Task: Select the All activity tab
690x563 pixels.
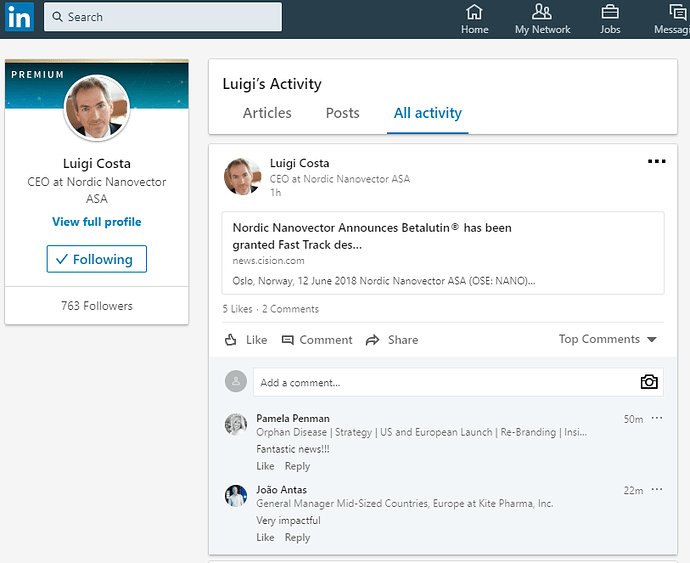Action: click(428, 113)
